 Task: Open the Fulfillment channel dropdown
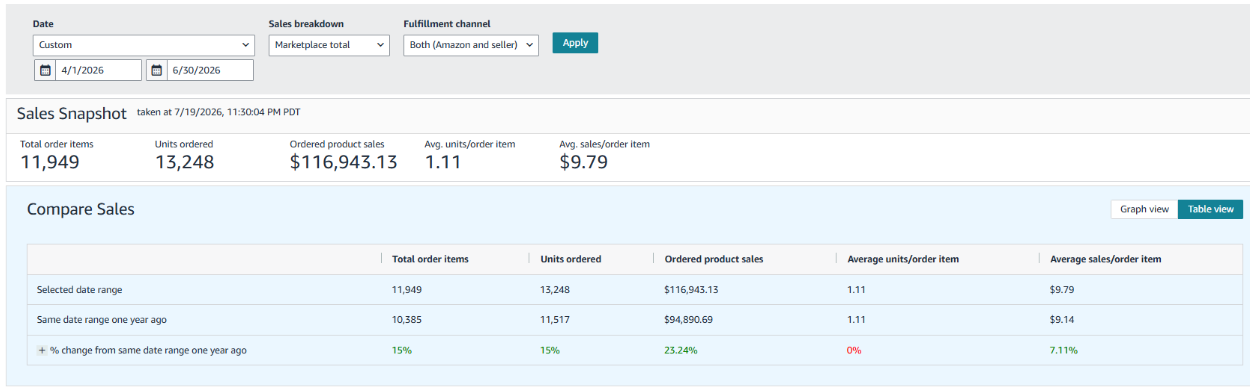(471, 45)
